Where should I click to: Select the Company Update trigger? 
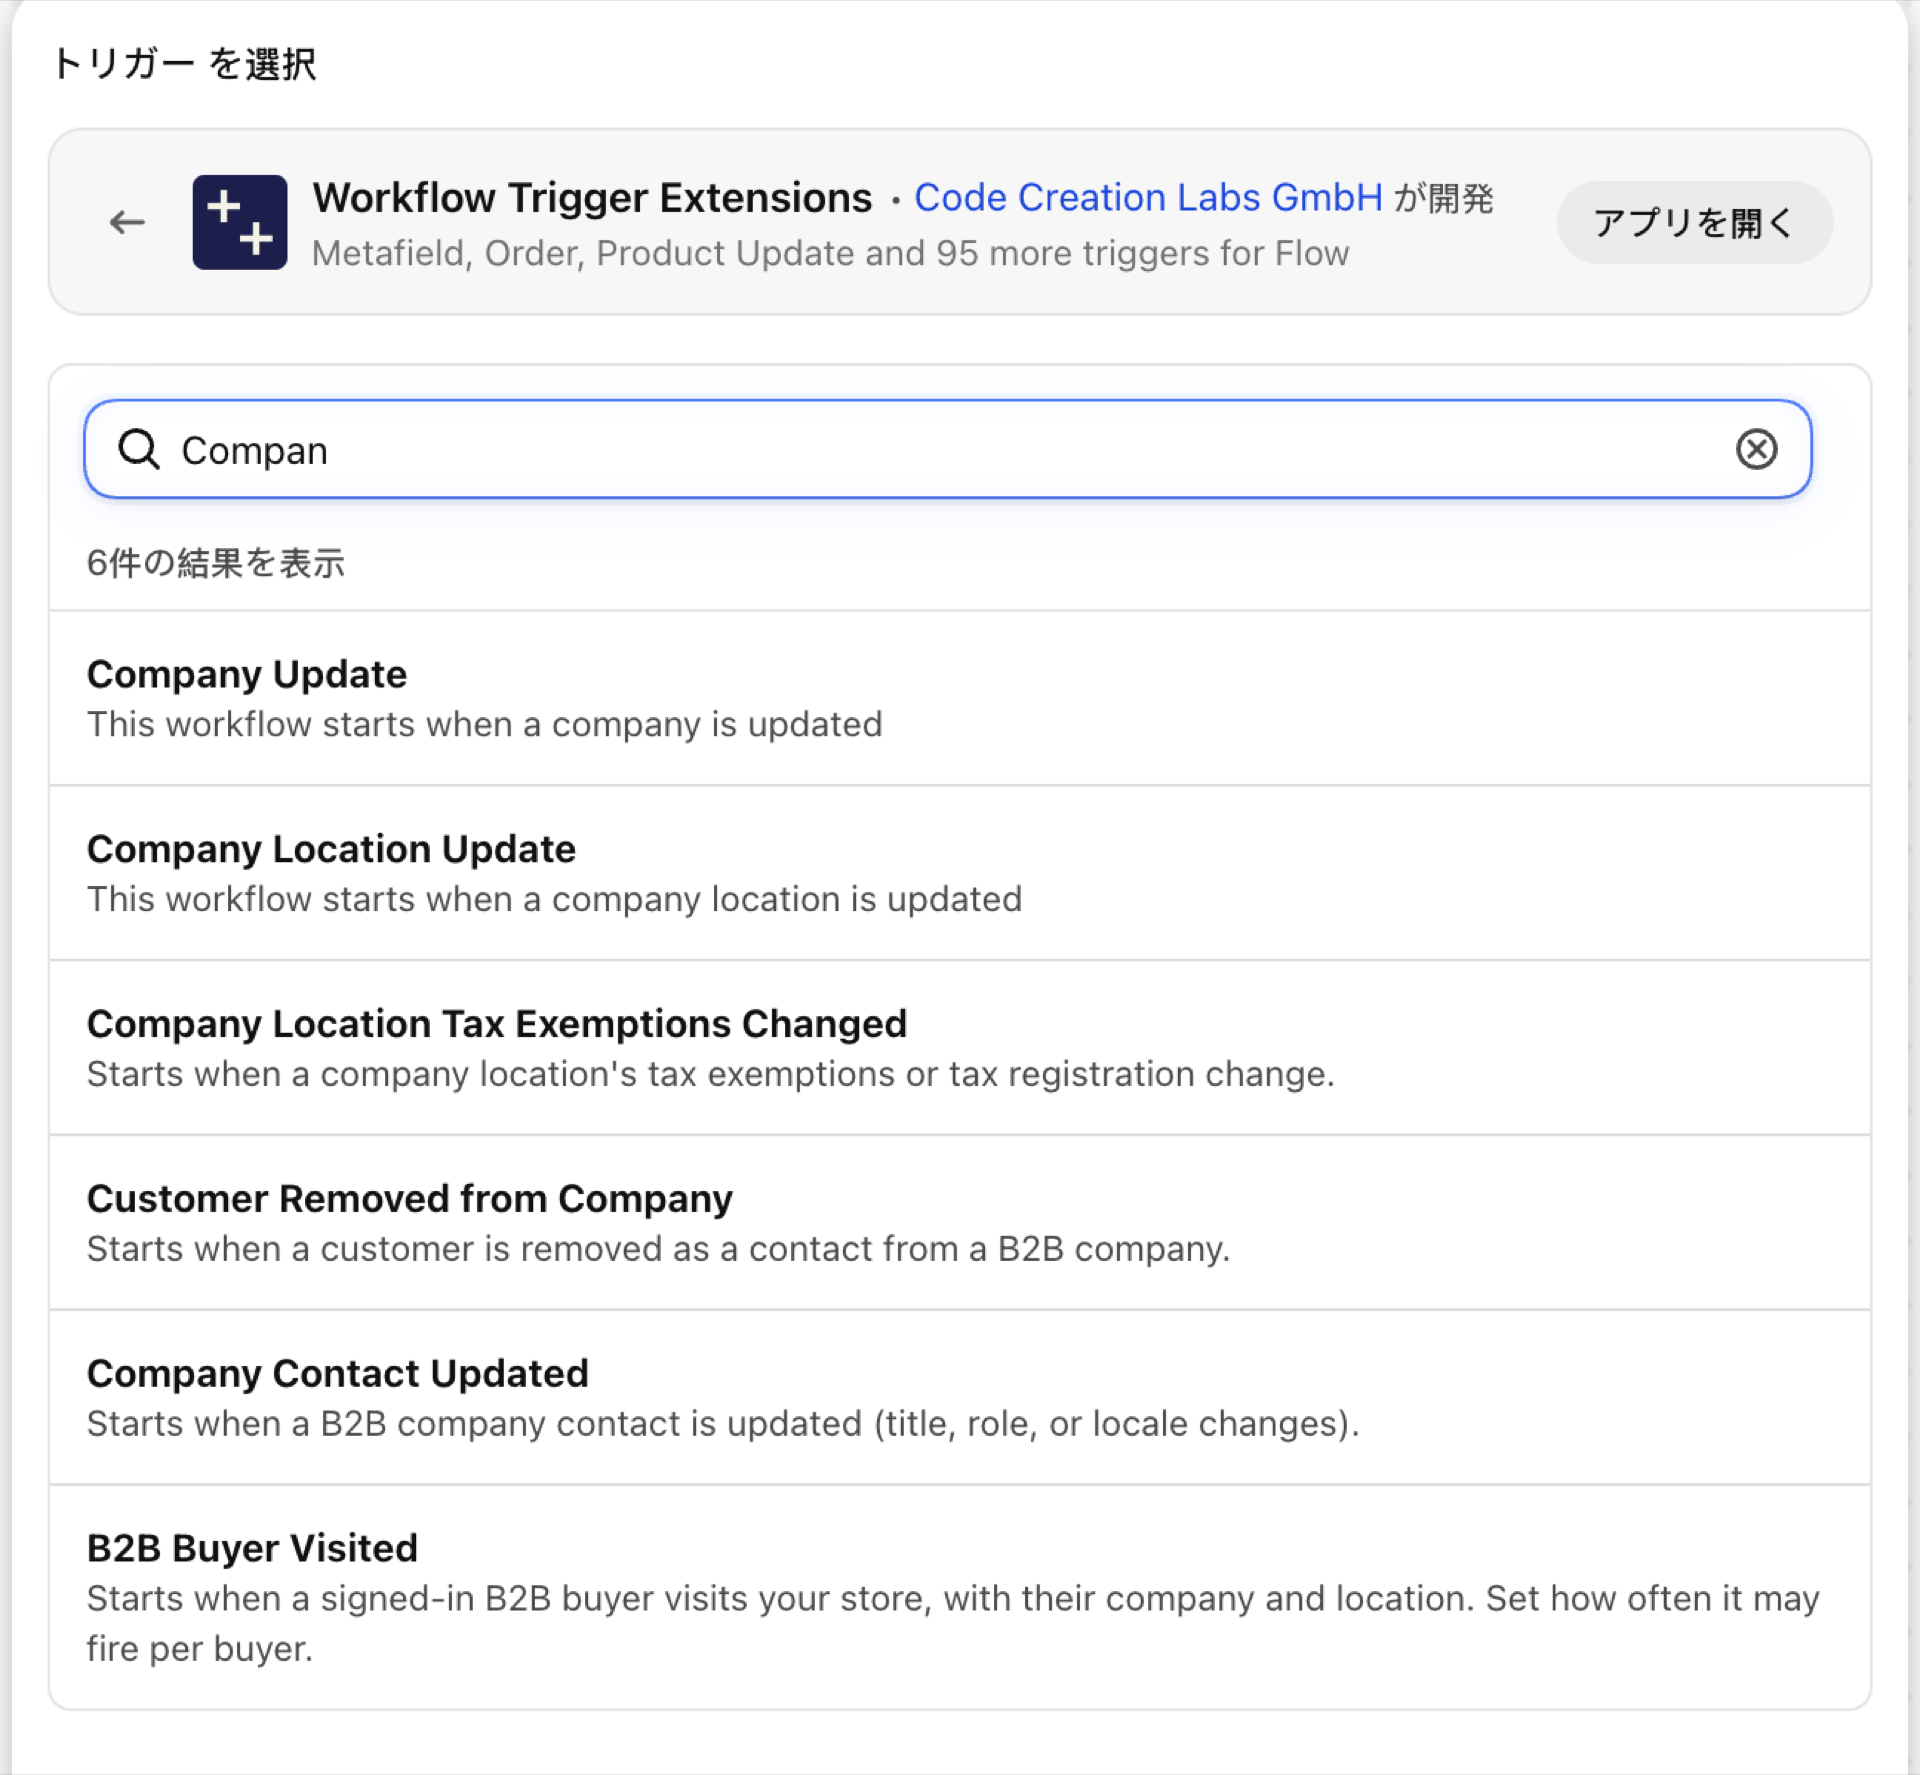pos(960,698)
